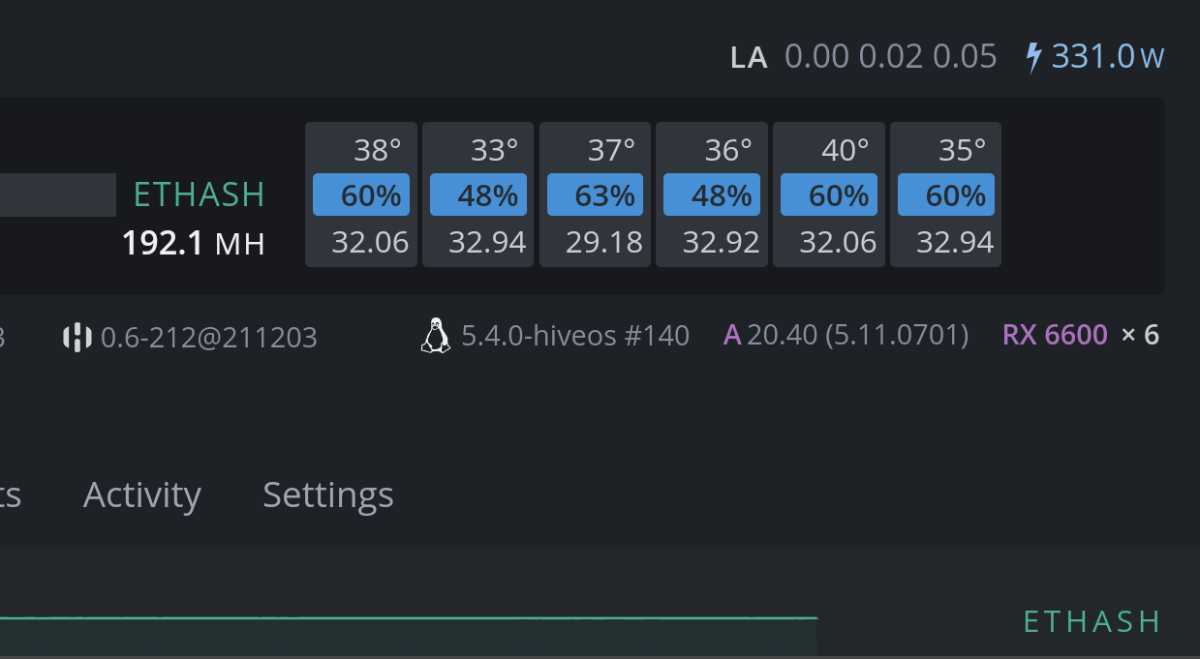Click the ETHASH chart legend label

[x=1092, y=622]
